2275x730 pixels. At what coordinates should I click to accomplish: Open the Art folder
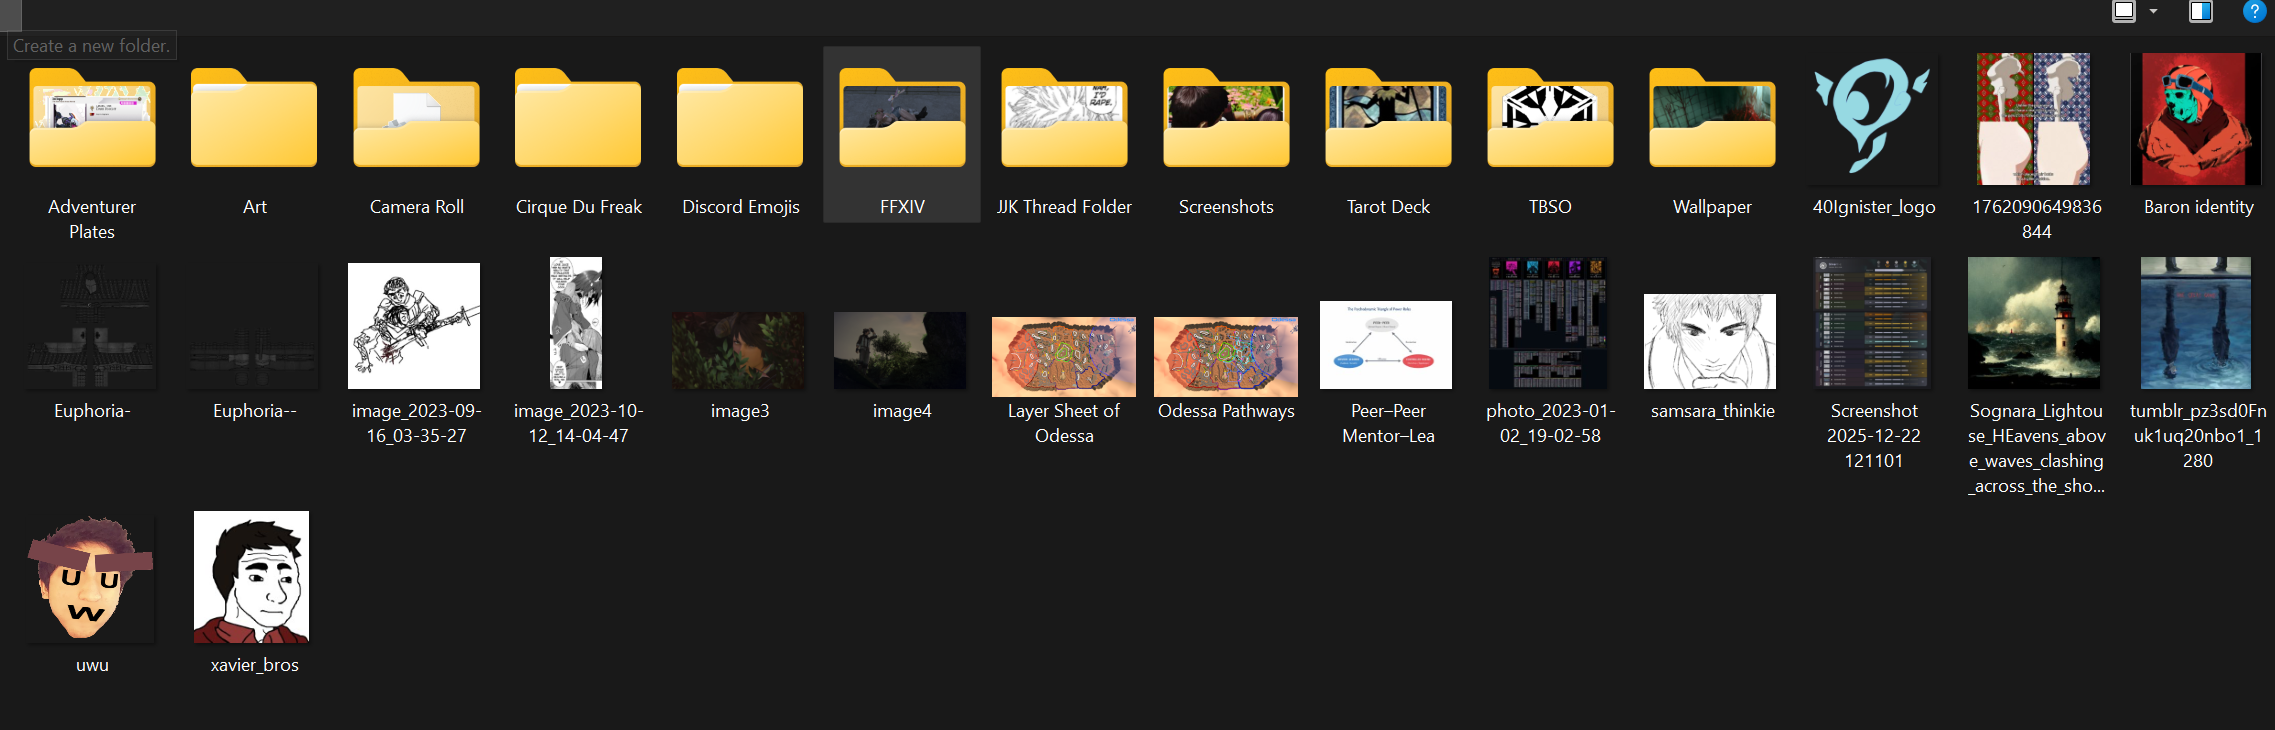pos(254,118)
